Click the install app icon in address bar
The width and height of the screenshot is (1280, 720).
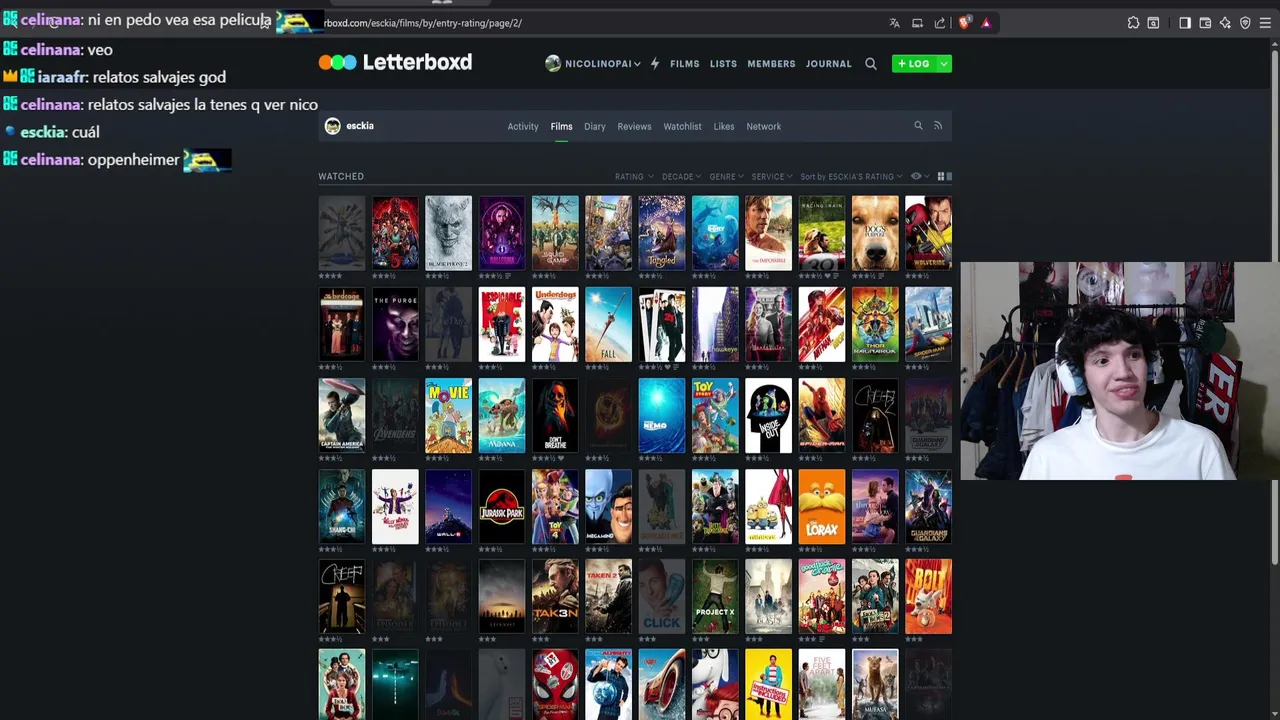coord(917,23)
